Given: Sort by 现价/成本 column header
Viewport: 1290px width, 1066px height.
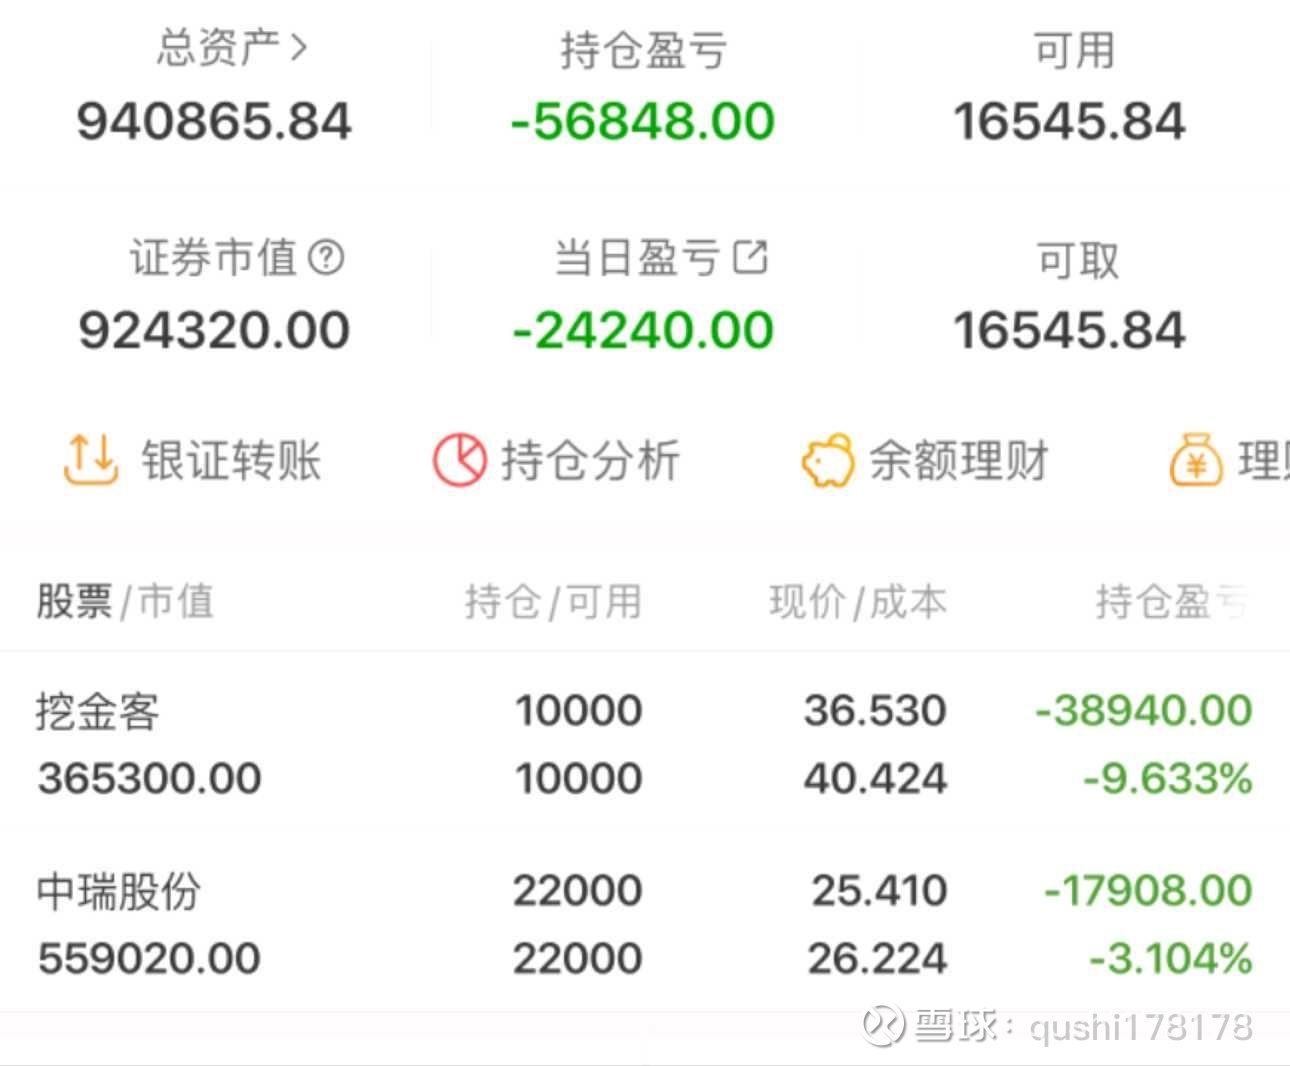Looking at the screenshot, I should (x=857, y=601).
